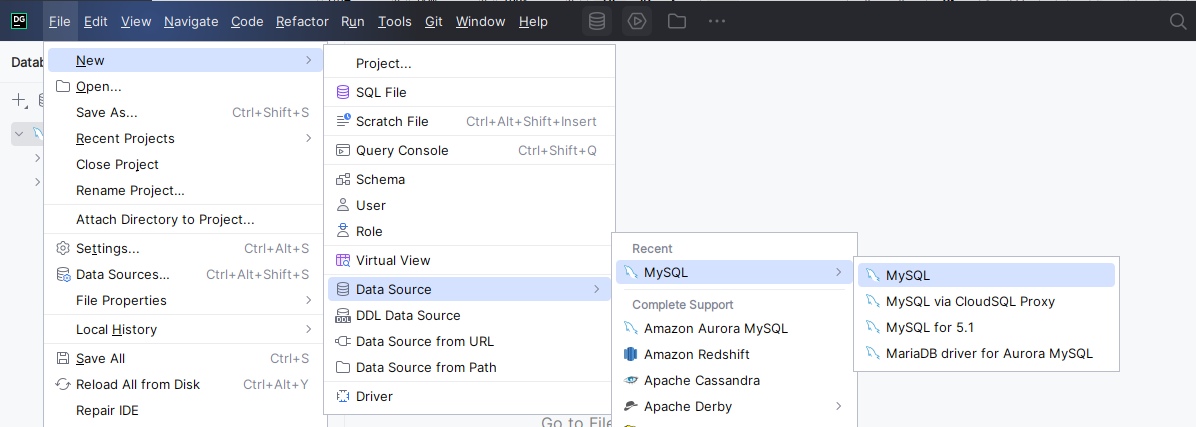Click the run services icon in toolbar

tap(637, 21)
